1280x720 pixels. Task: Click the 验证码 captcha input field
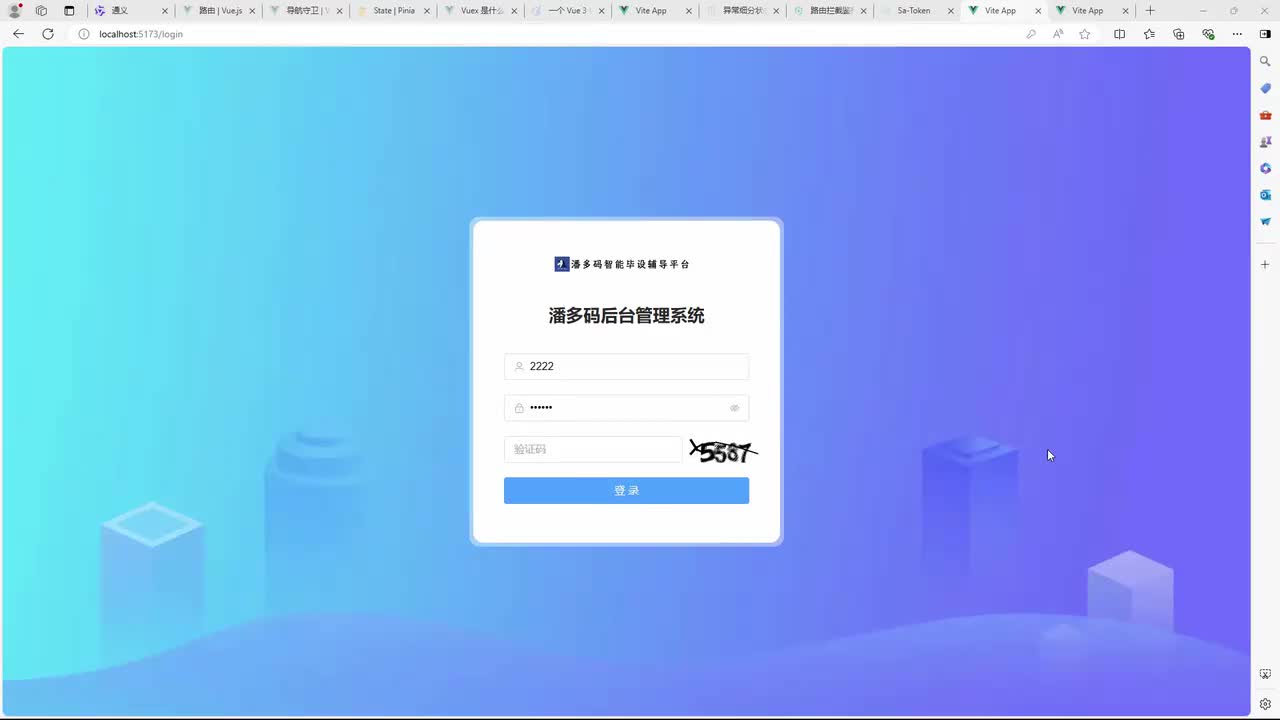click(593, 449)
